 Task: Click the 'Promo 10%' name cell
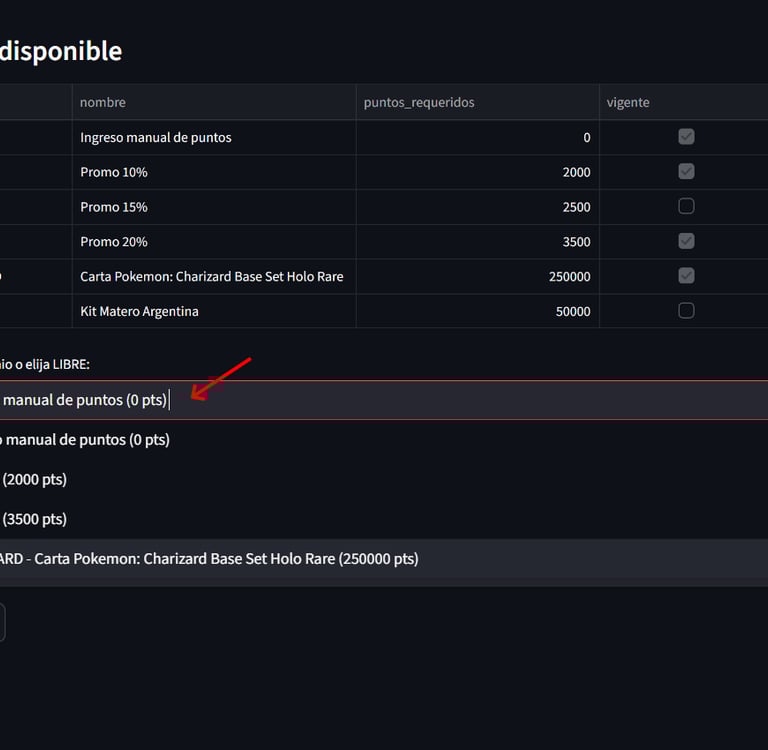pos(114,172)
